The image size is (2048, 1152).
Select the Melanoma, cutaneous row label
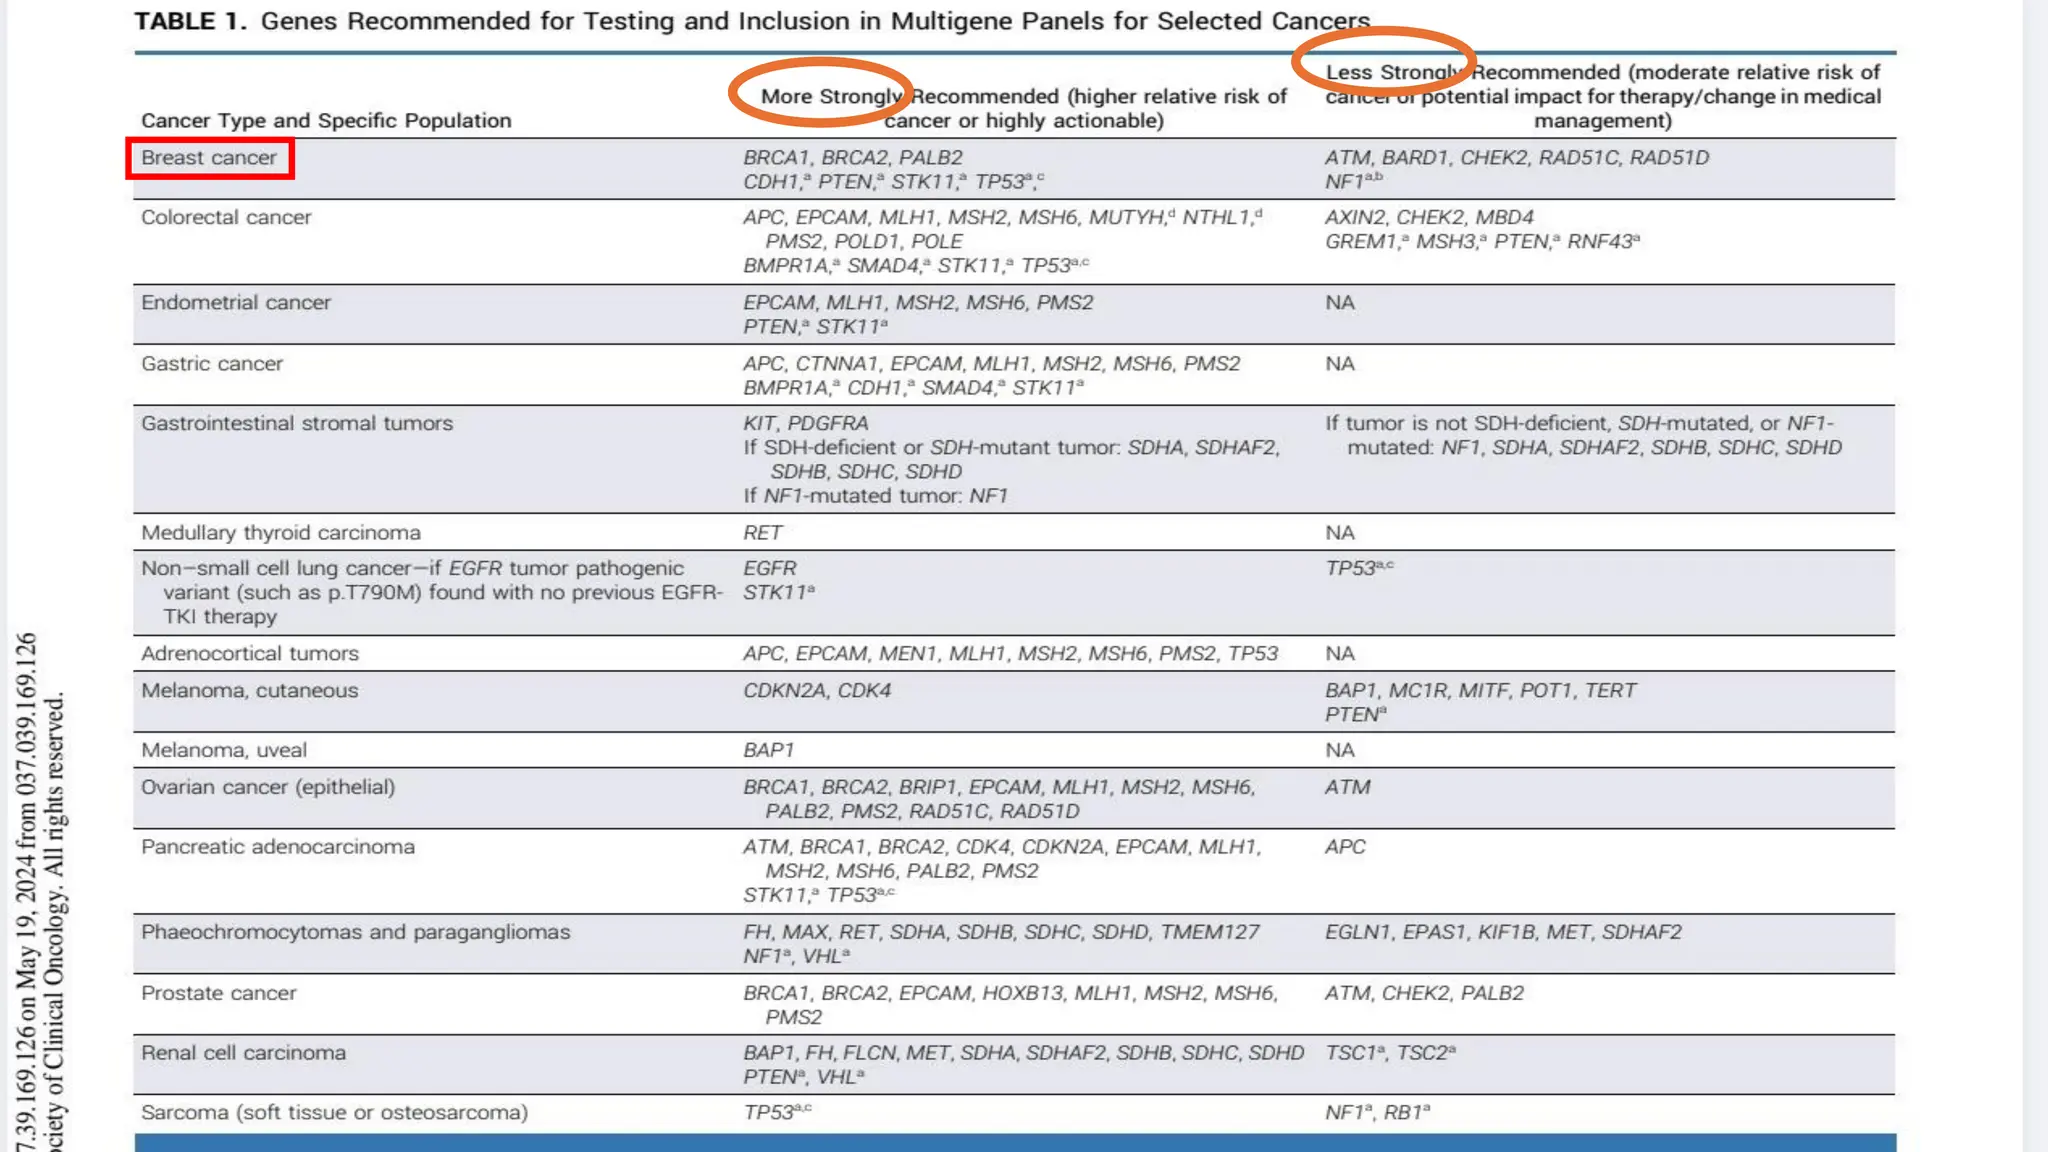[250, 691]
